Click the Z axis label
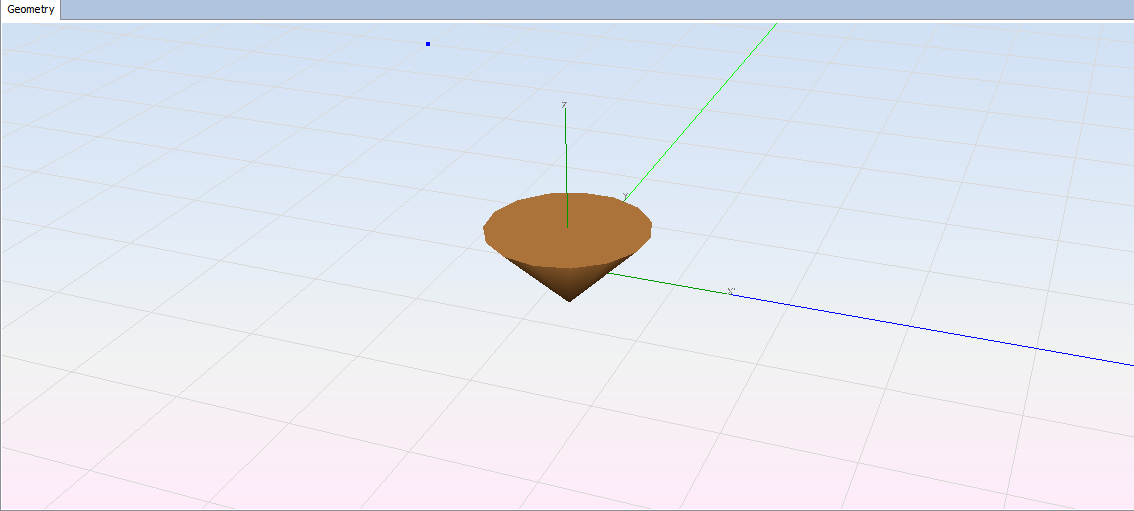The width and height of the screenshot is (1134, 511). (565, 104)
